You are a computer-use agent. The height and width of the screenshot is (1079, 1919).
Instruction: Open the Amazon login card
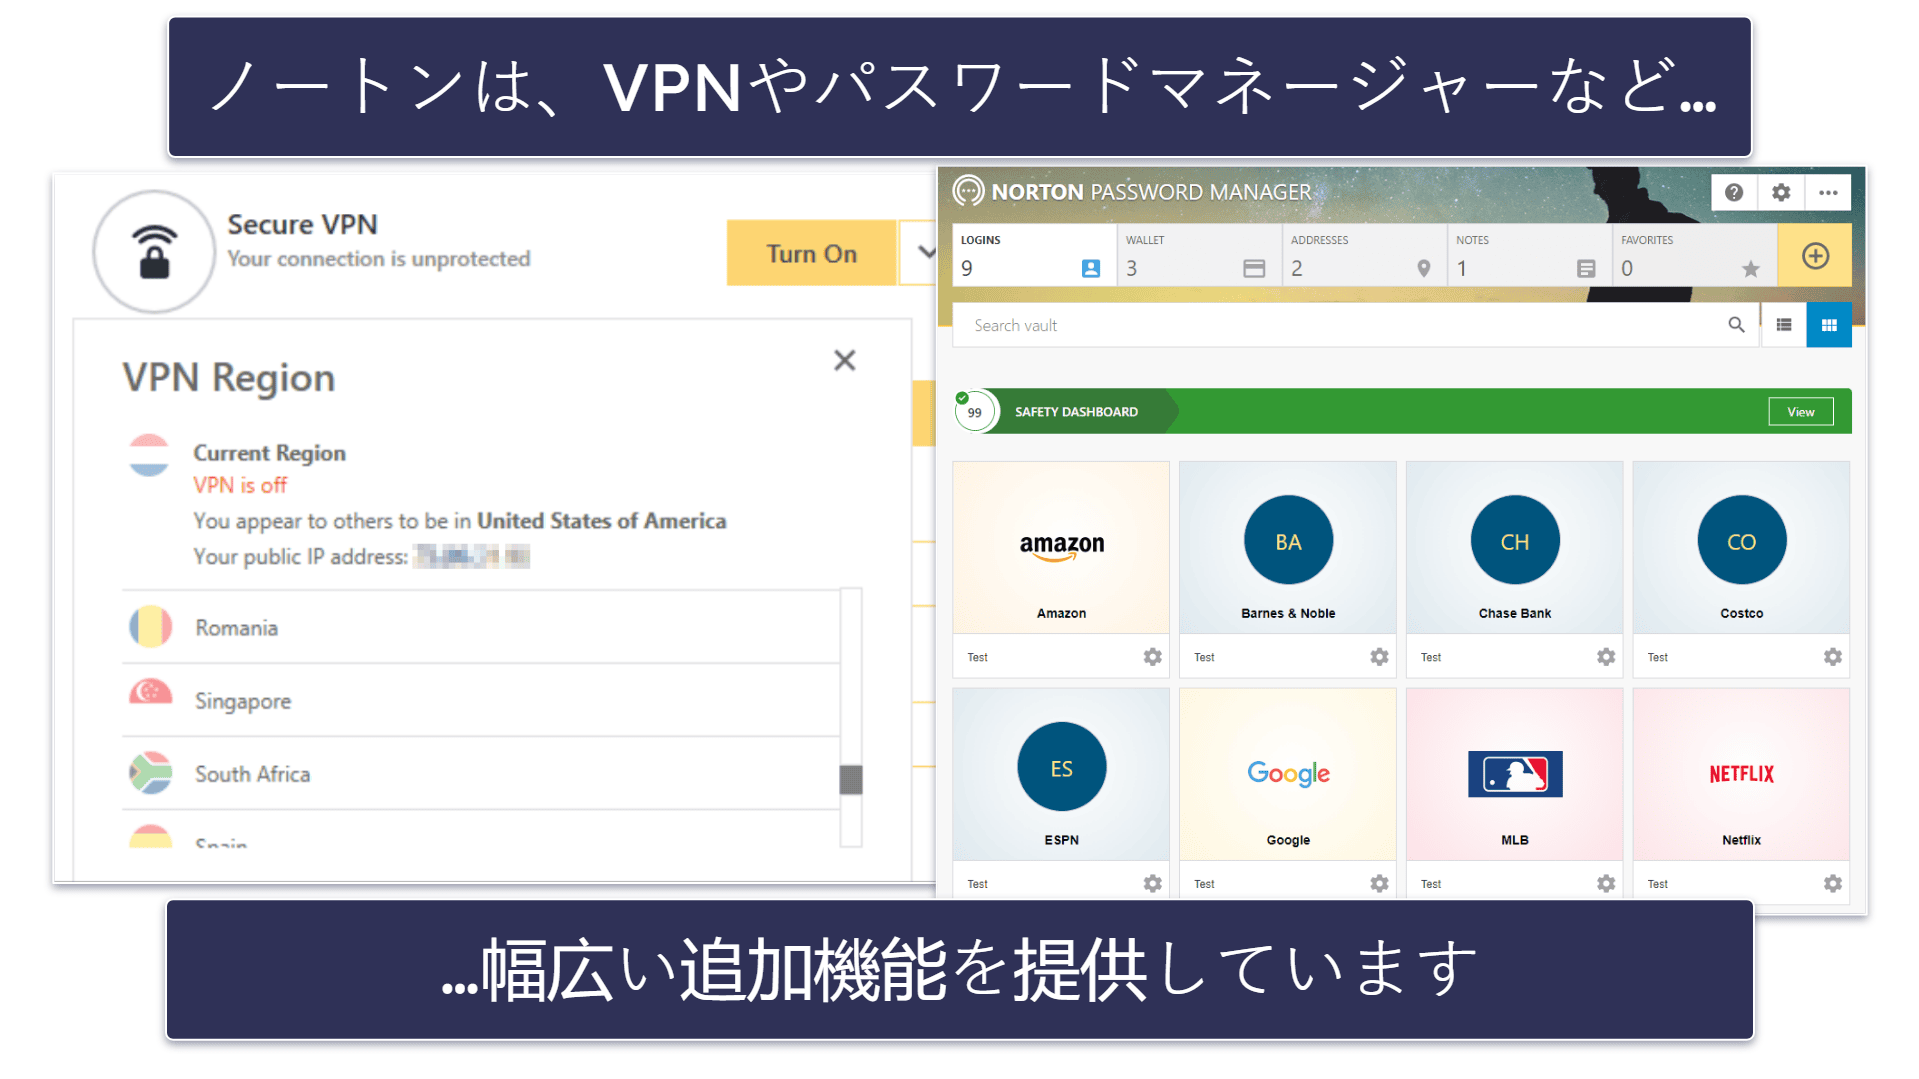1061,548
